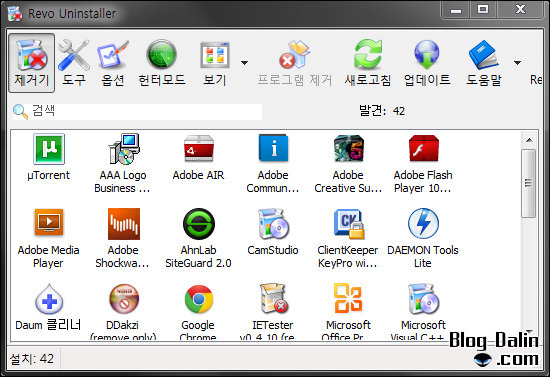Select the 제거기 uninstaller toolbar button
Screen dimensions: 550x377
coord(32,63)
